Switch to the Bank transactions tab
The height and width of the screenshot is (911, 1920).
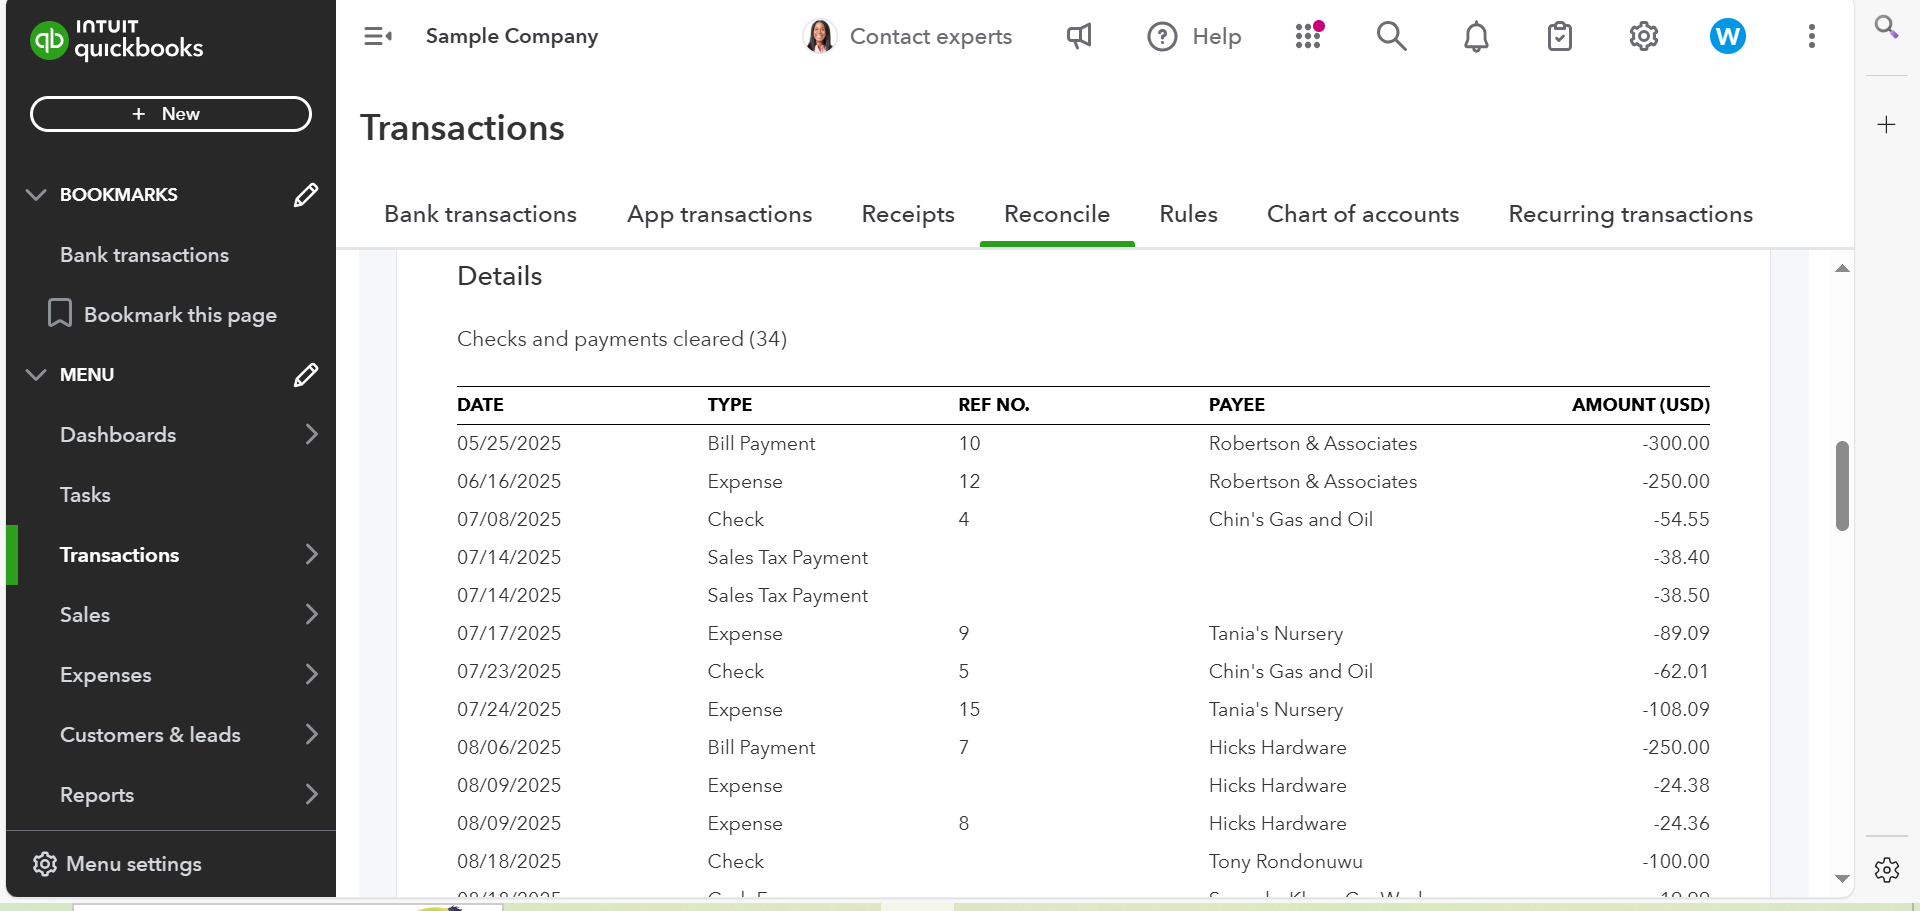(x=480, y=214)
